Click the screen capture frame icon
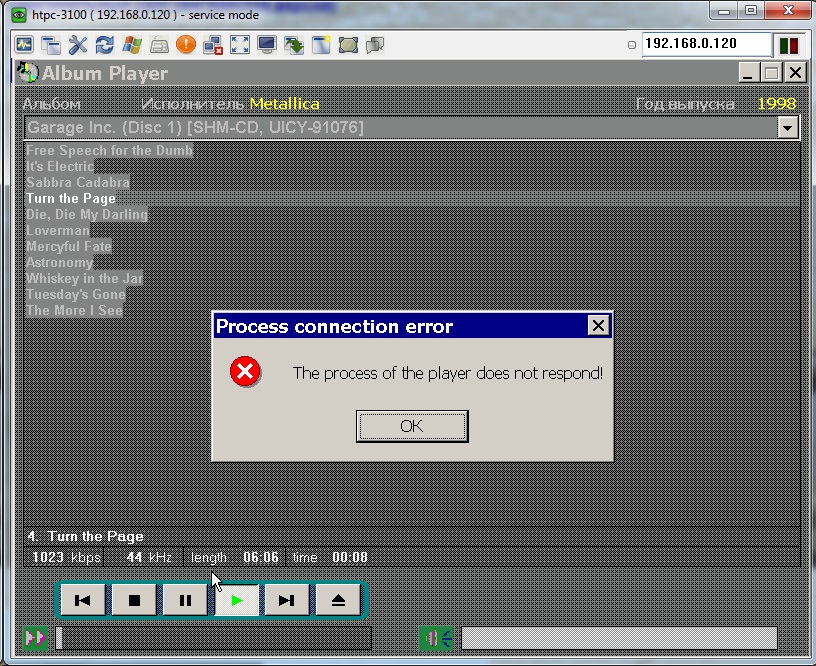Image resolution: width=816 pixels, height=666 pixels. tap(348, 45)
